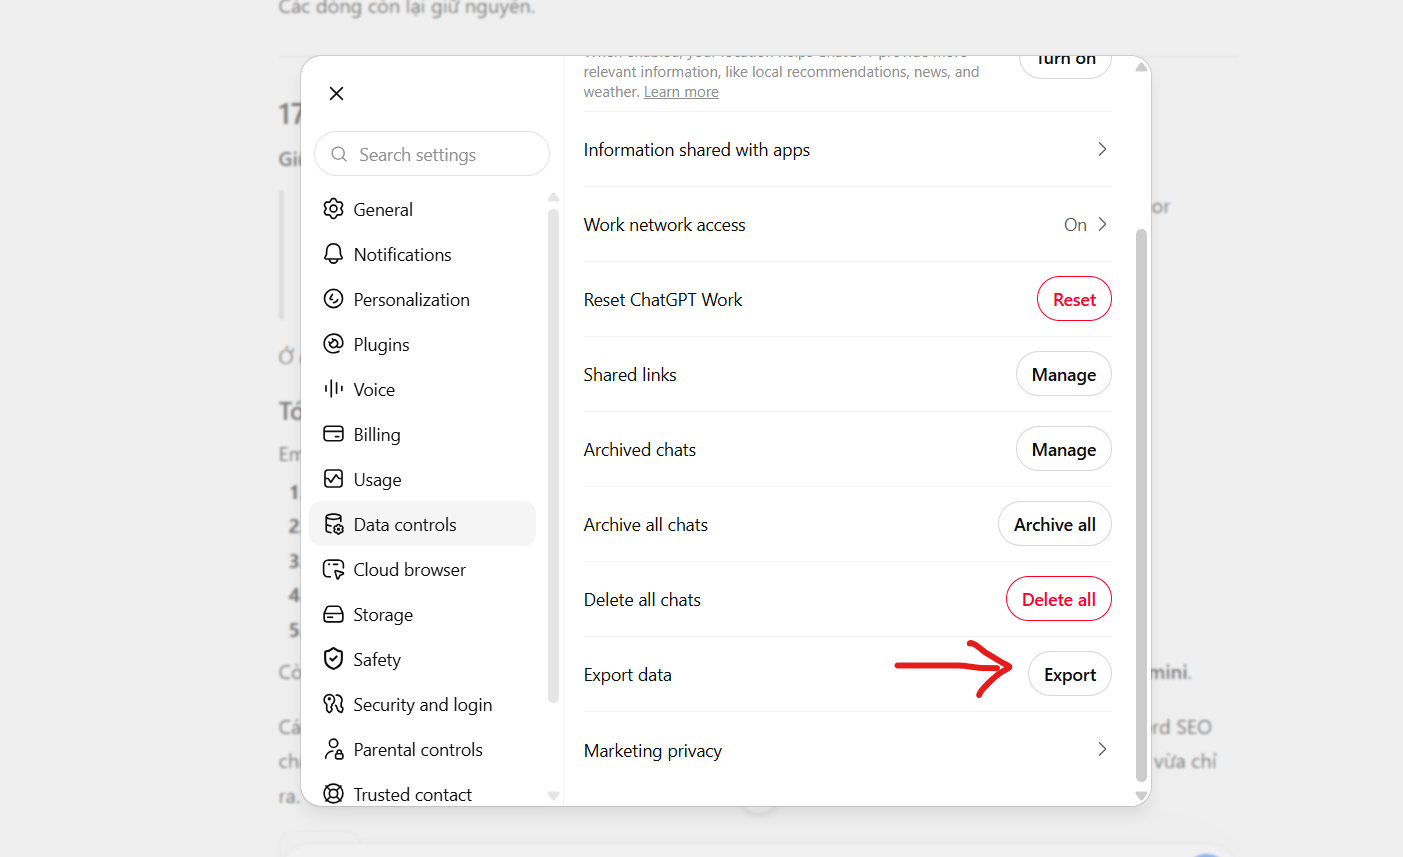Click the Voice waveform icon

pyautogui.click(x=333, y=389)
